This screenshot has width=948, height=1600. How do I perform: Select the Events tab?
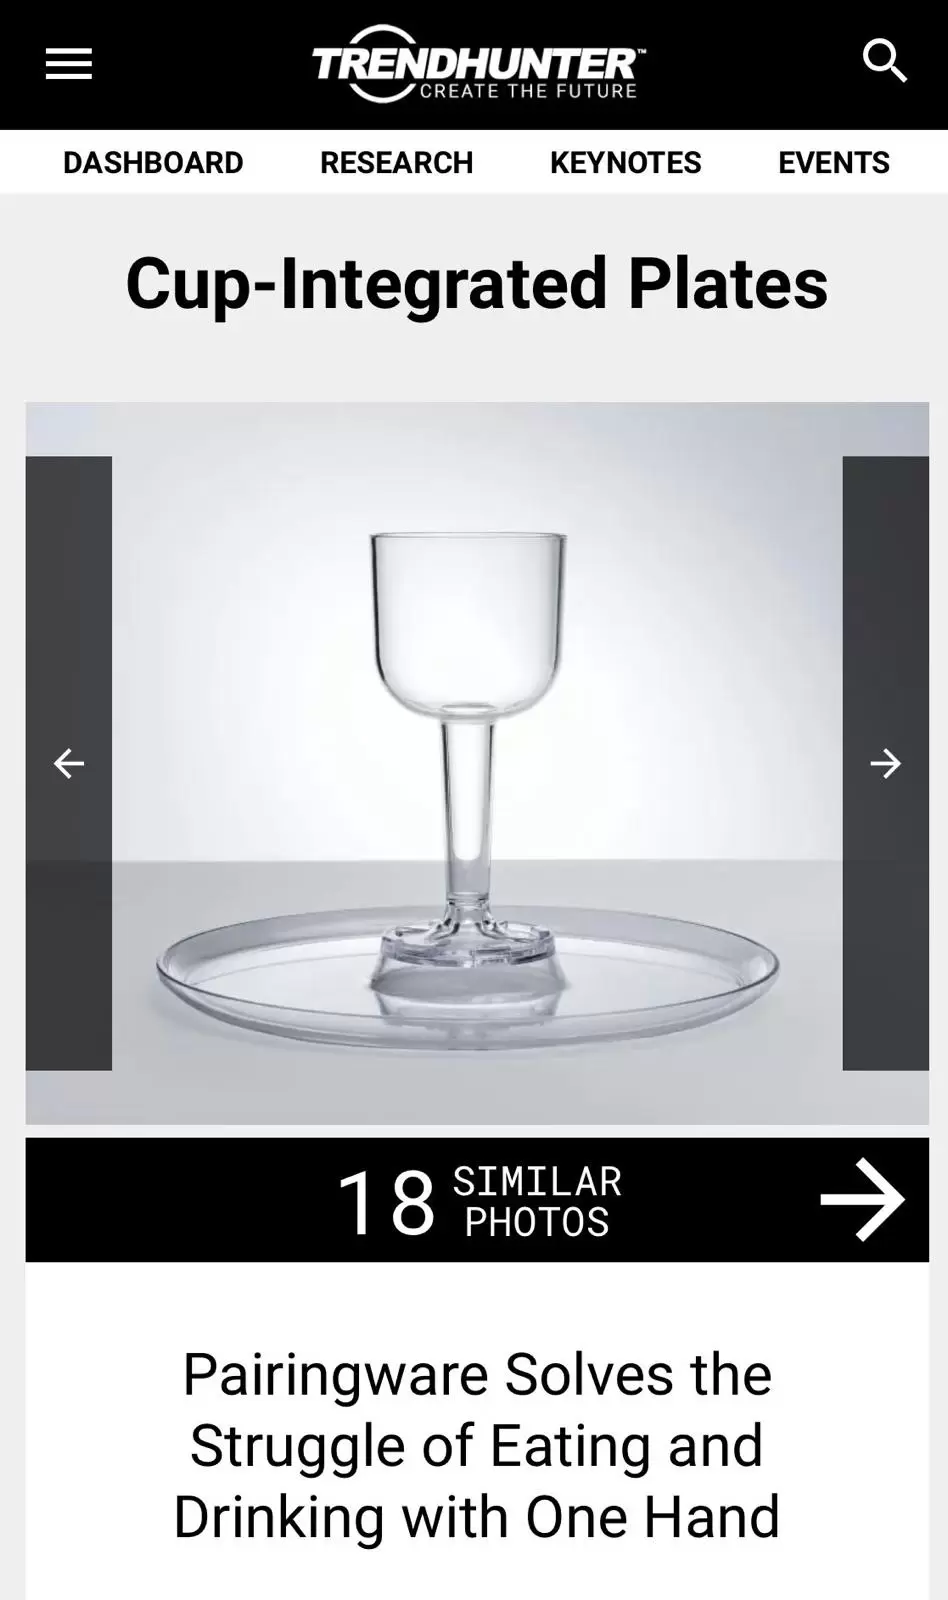coord(833,162)
